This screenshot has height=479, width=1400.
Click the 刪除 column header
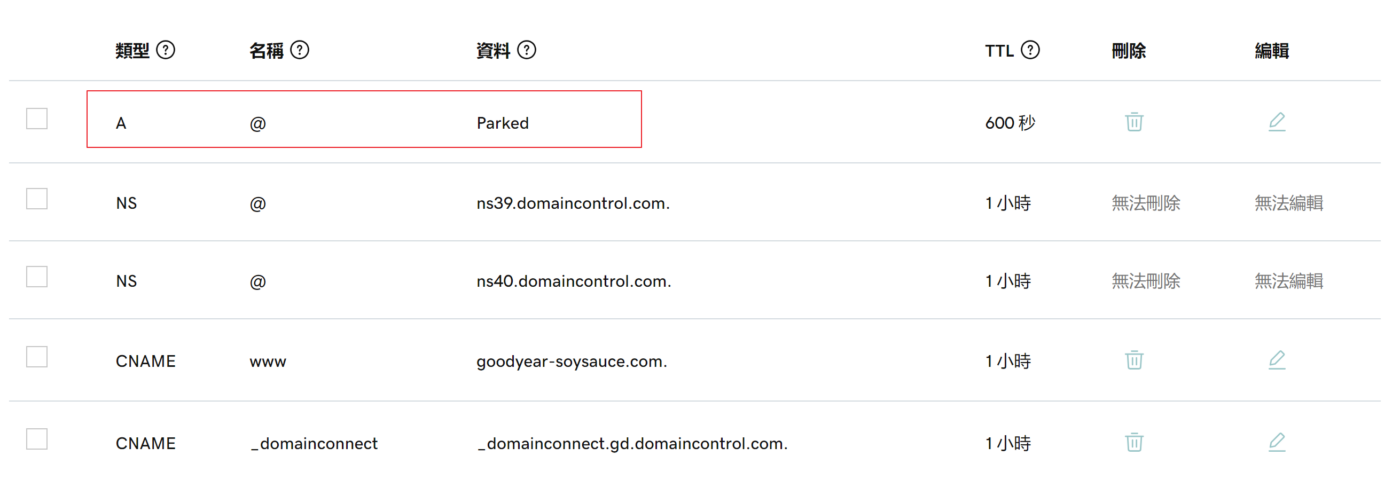(x=1129, y=51)
